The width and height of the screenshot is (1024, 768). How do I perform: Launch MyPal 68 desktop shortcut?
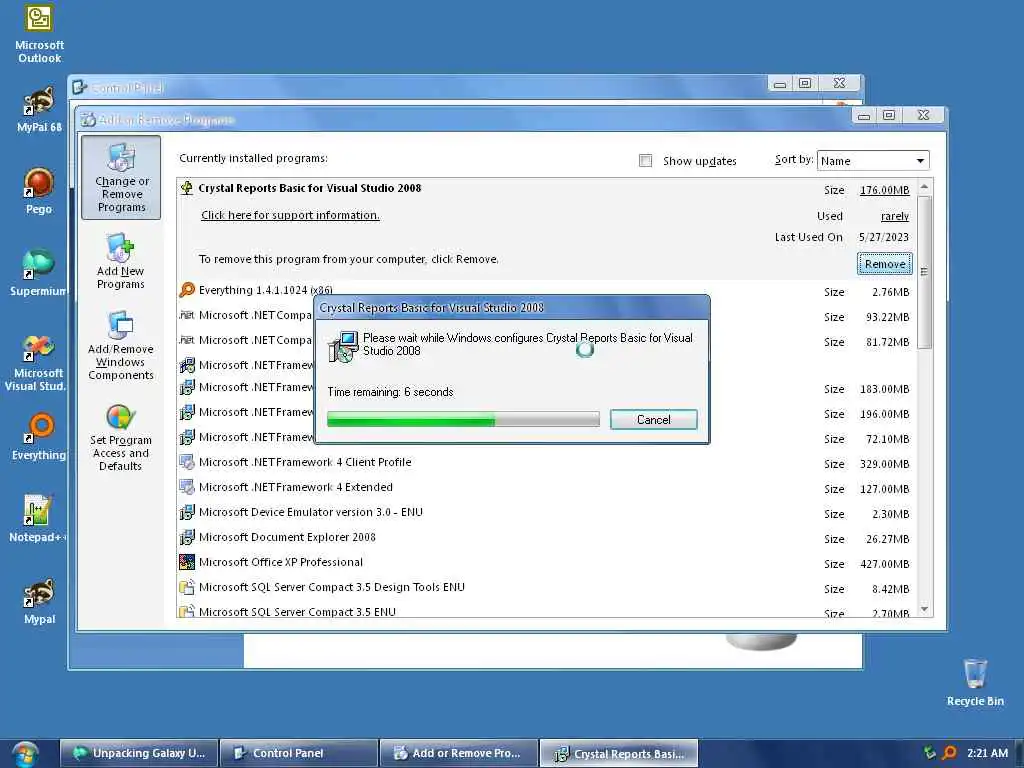tap(39, 110)
